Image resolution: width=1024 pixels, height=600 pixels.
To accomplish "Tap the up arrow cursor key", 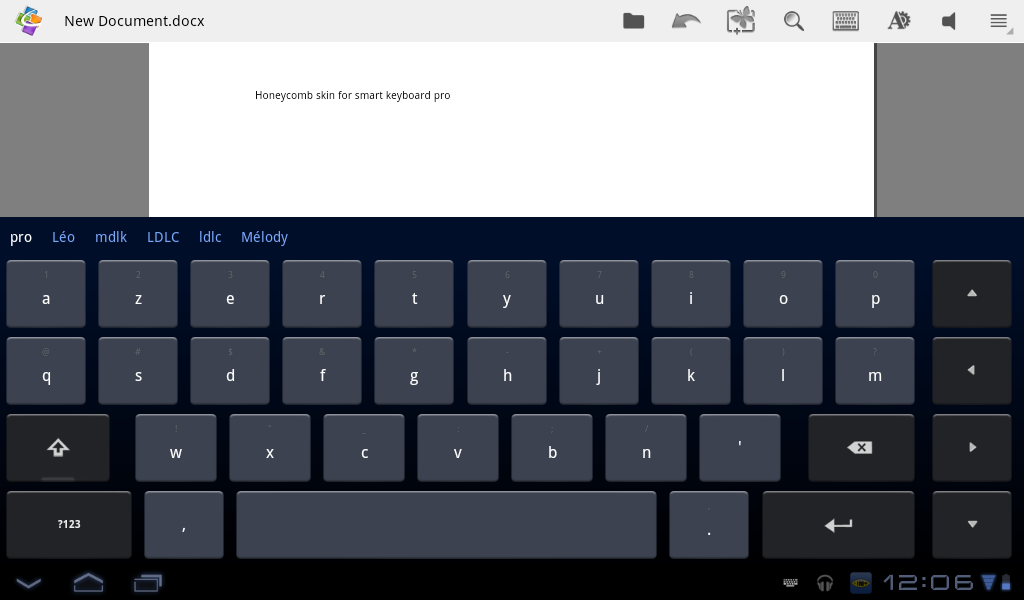I will coord(972,294).
